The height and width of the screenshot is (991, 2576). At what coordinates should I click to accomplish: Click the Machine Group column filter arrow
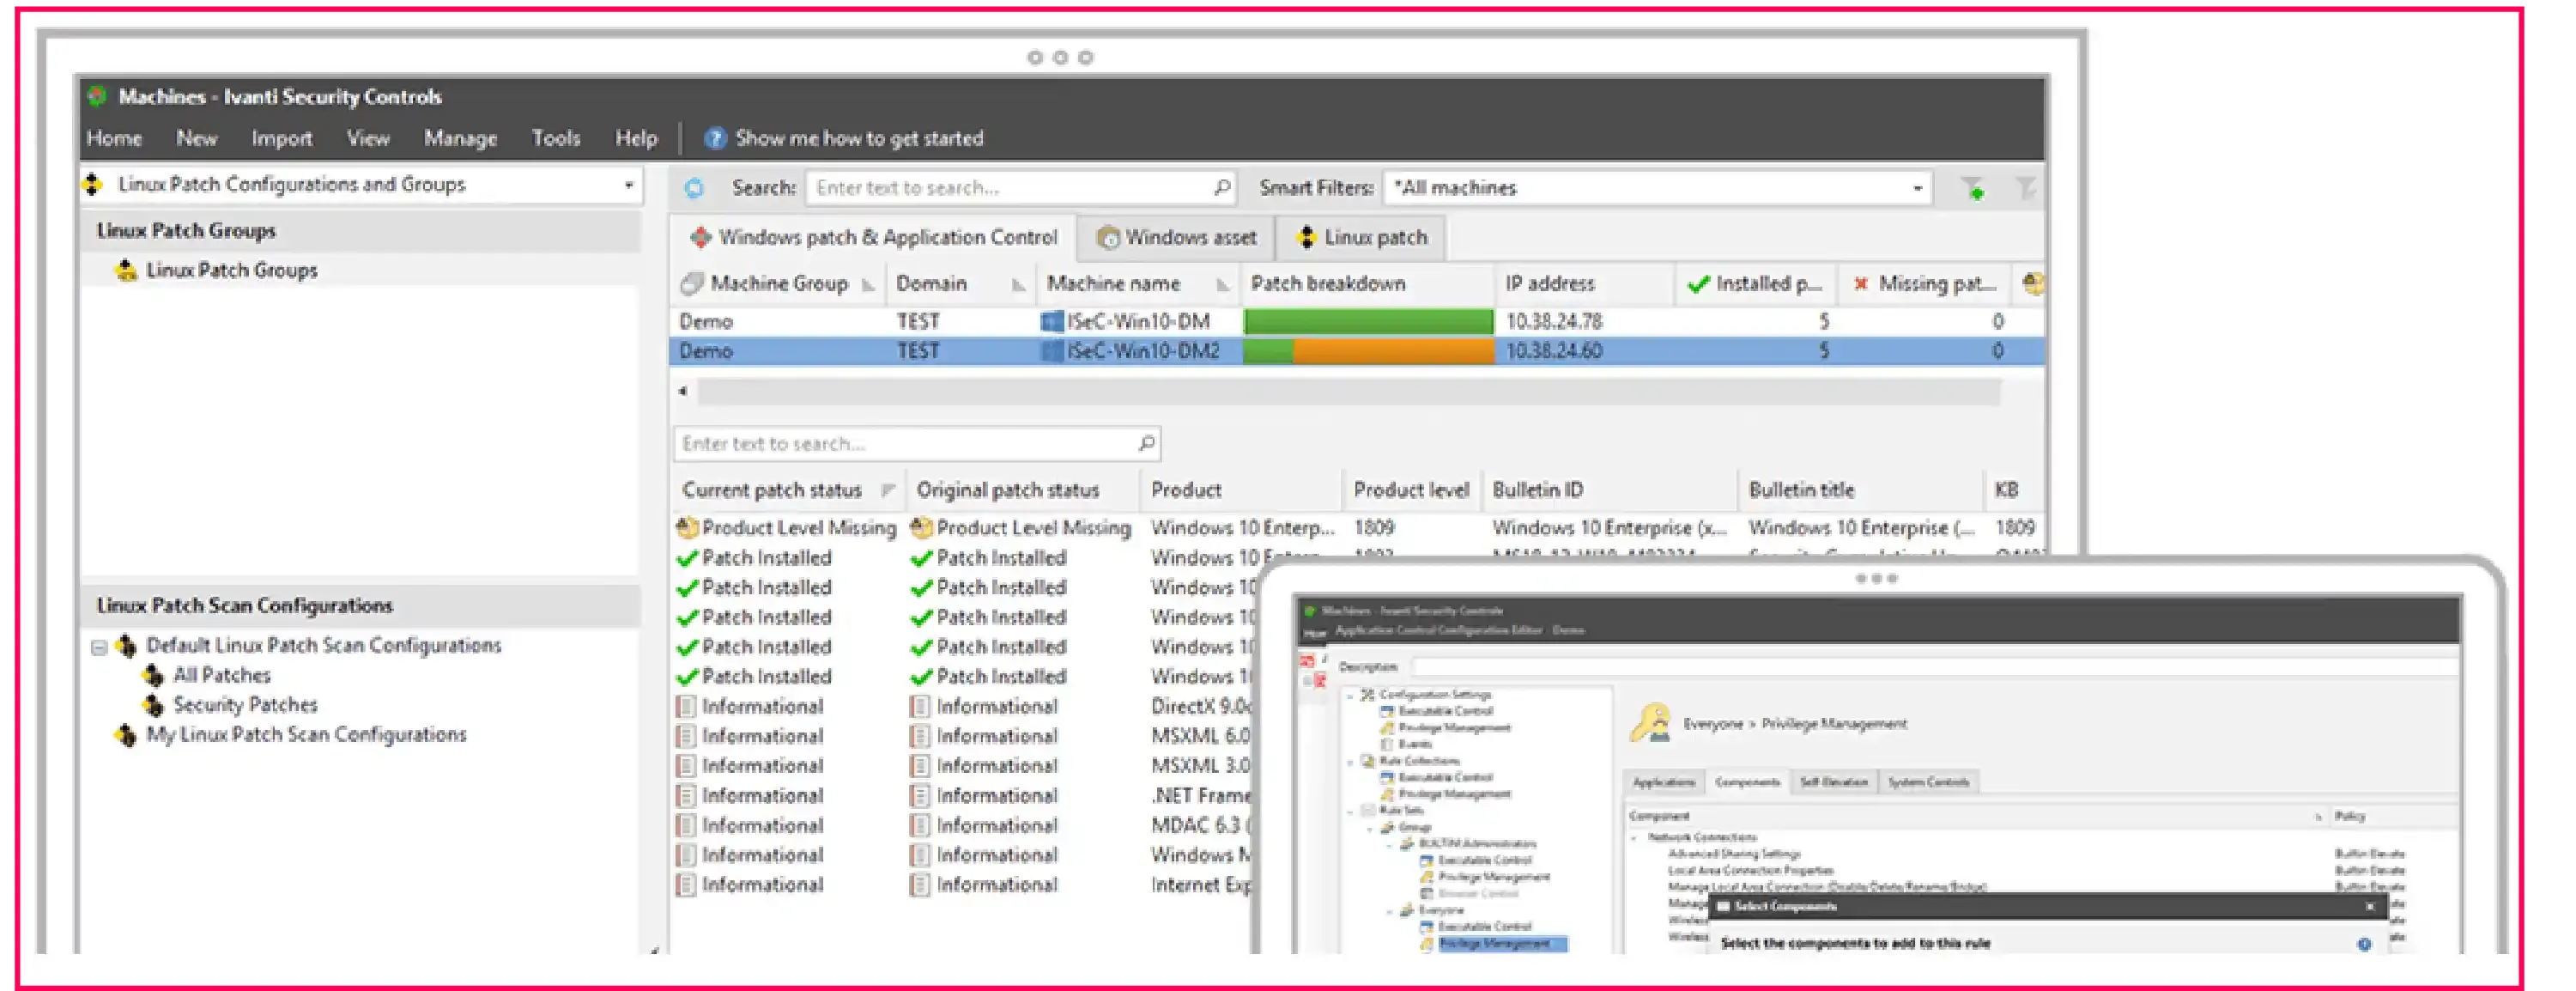(x=868, y=285)
